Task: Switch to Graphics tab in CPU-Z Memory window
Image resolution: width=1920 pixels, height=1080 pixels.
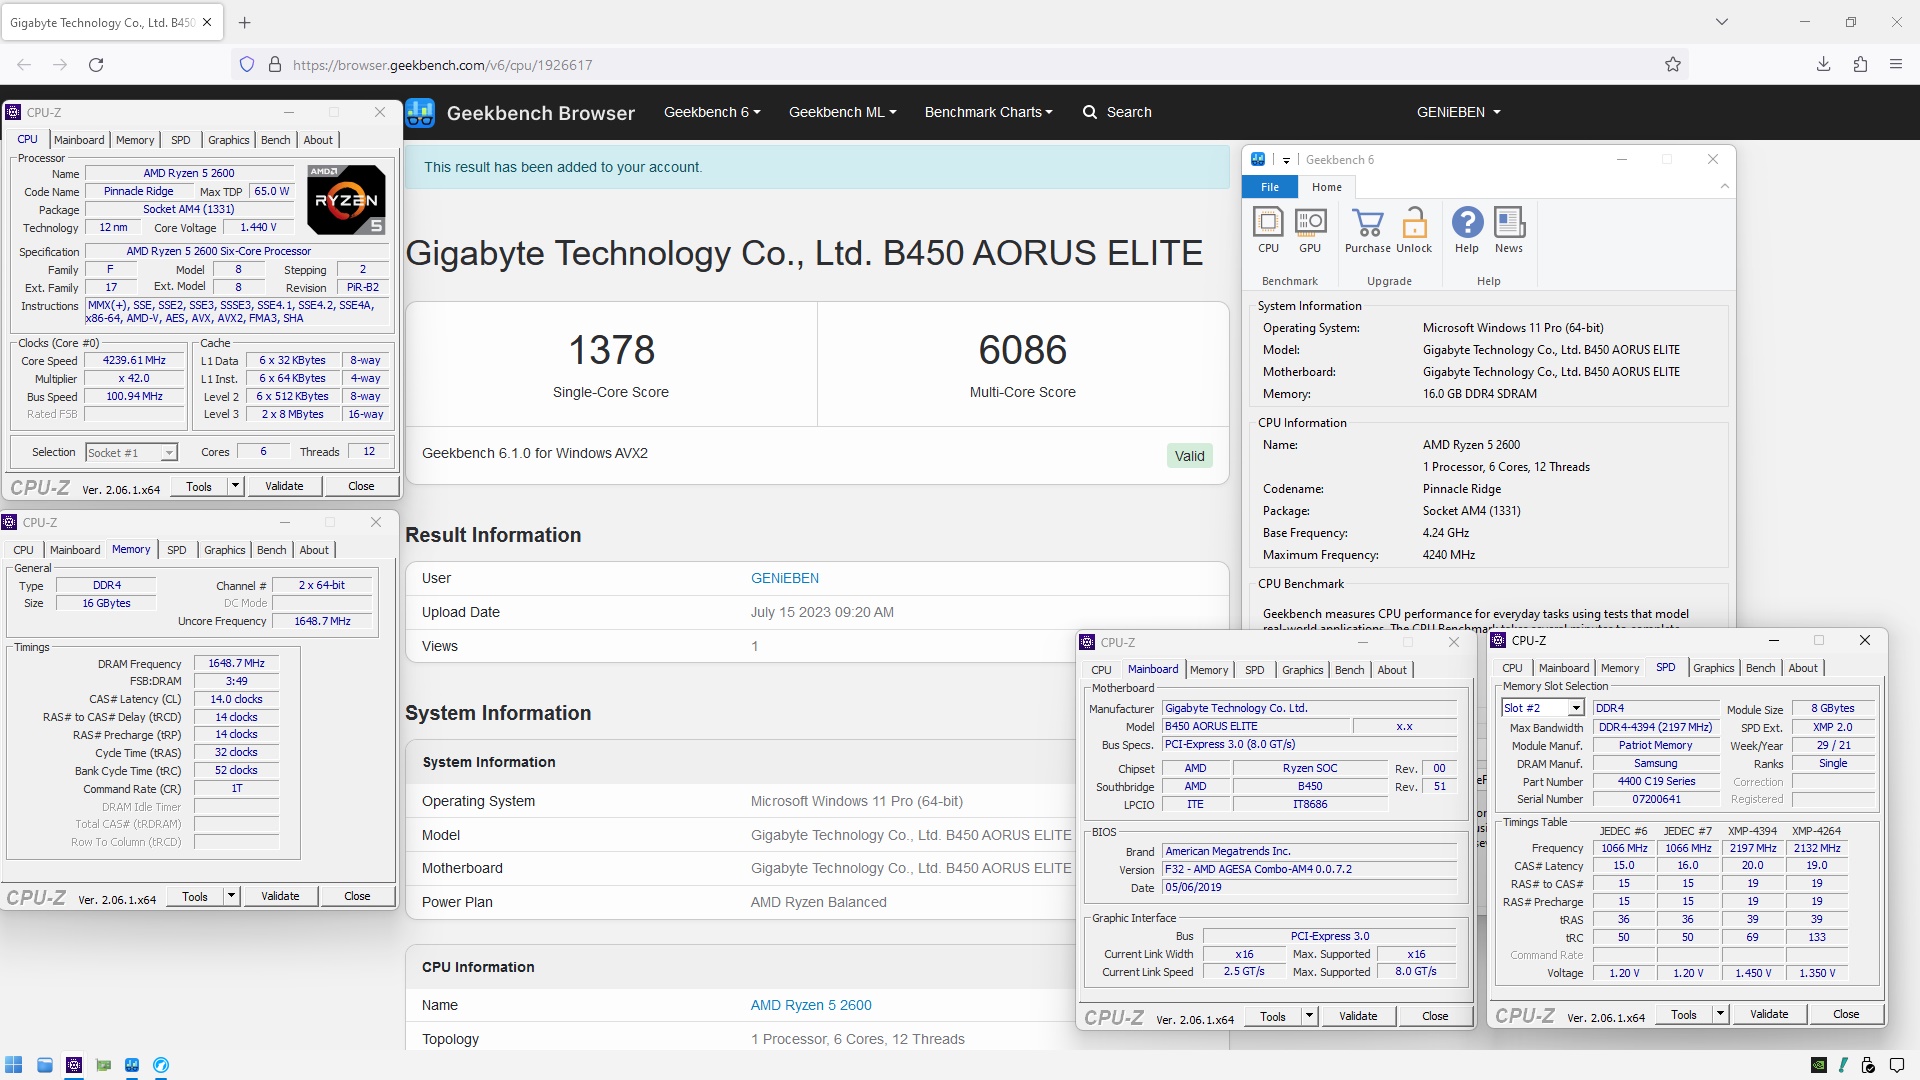Action: click(x=224, y=550)
